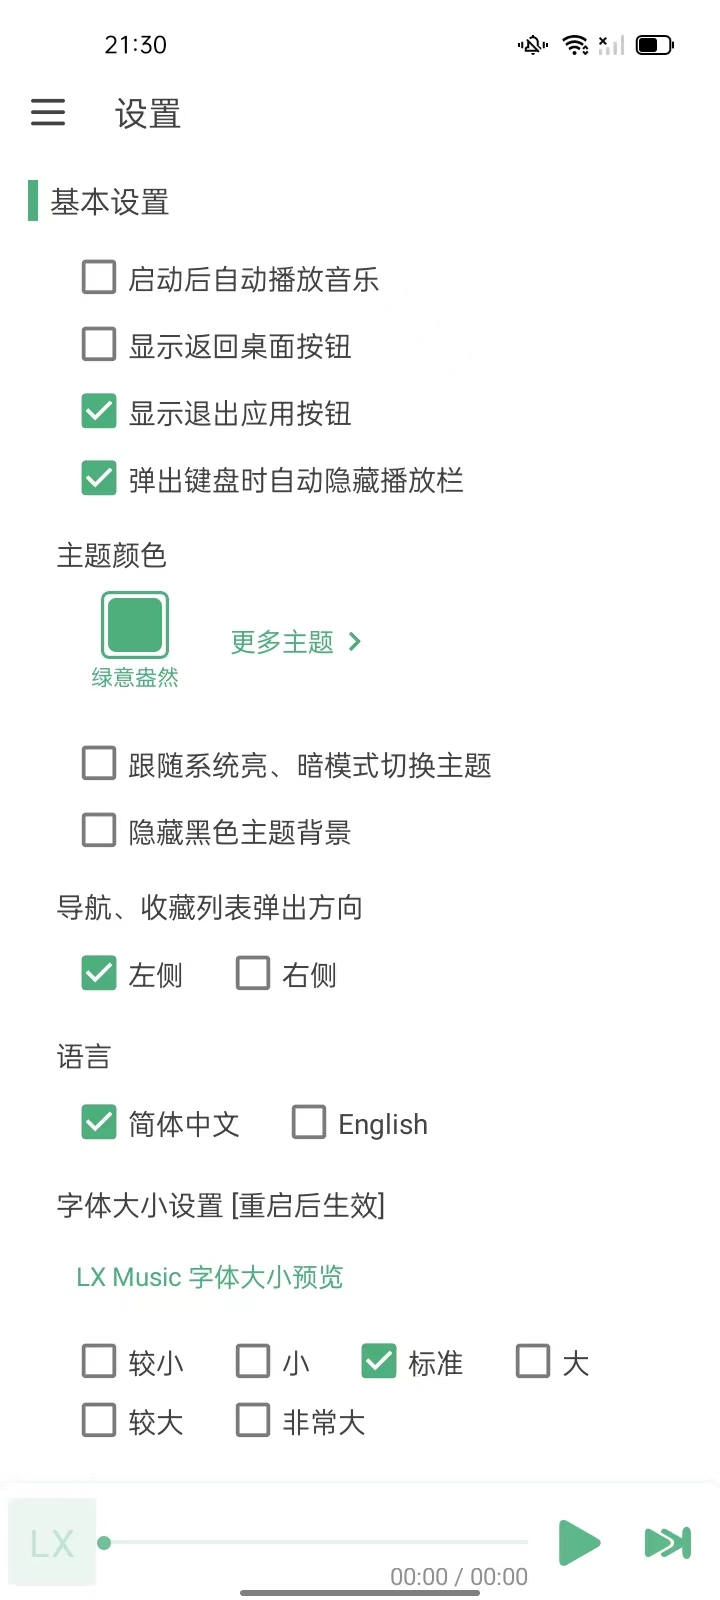Enable auto-play music after startup
Image resolution: width=720 pixels, height=1600 pixels.
(x=99, y=278)
